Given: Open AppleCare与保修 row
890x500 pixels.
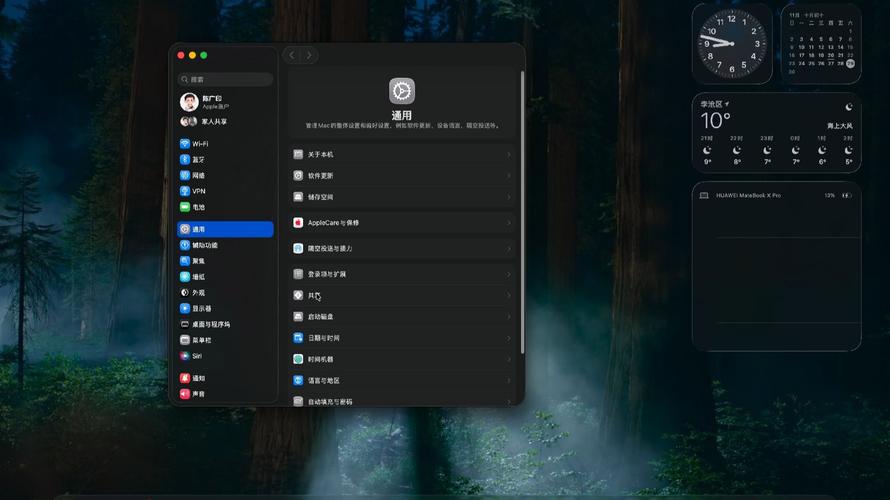Looking at the screenshot, I should 402,222.
